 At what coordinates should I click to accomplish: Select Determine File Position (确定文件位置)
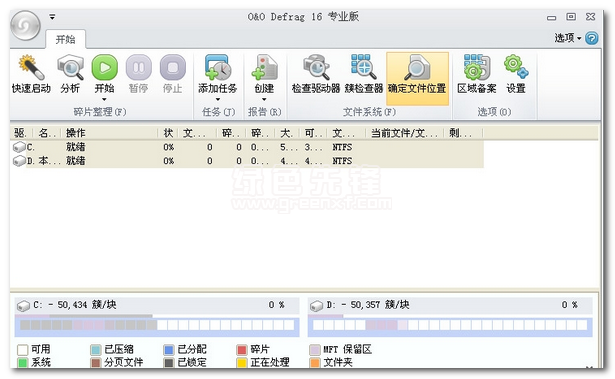[x=417, y=78]
